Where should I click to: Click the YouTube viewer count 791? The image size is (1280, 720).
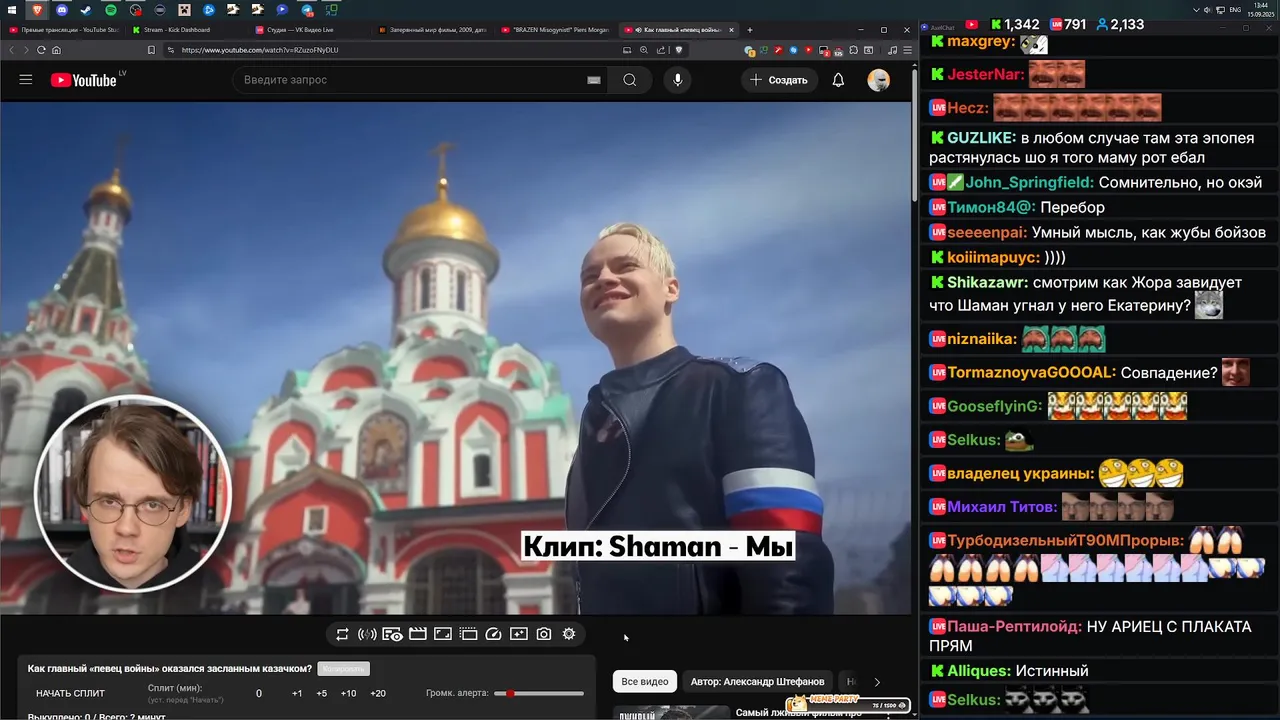tap(1067, 24)
